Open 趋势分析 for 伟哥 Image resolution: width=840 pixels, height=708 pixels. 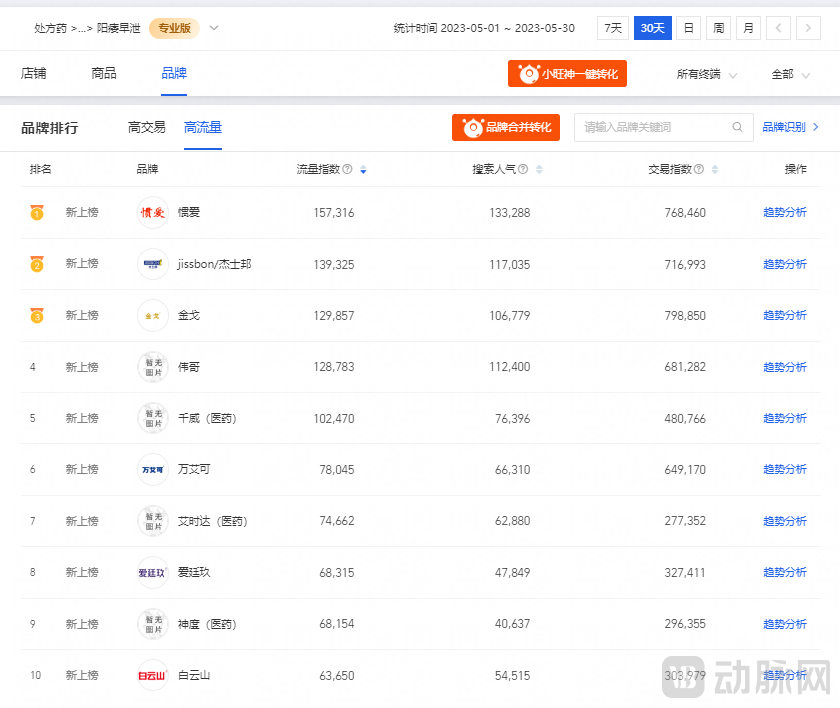tap(785, 367)
